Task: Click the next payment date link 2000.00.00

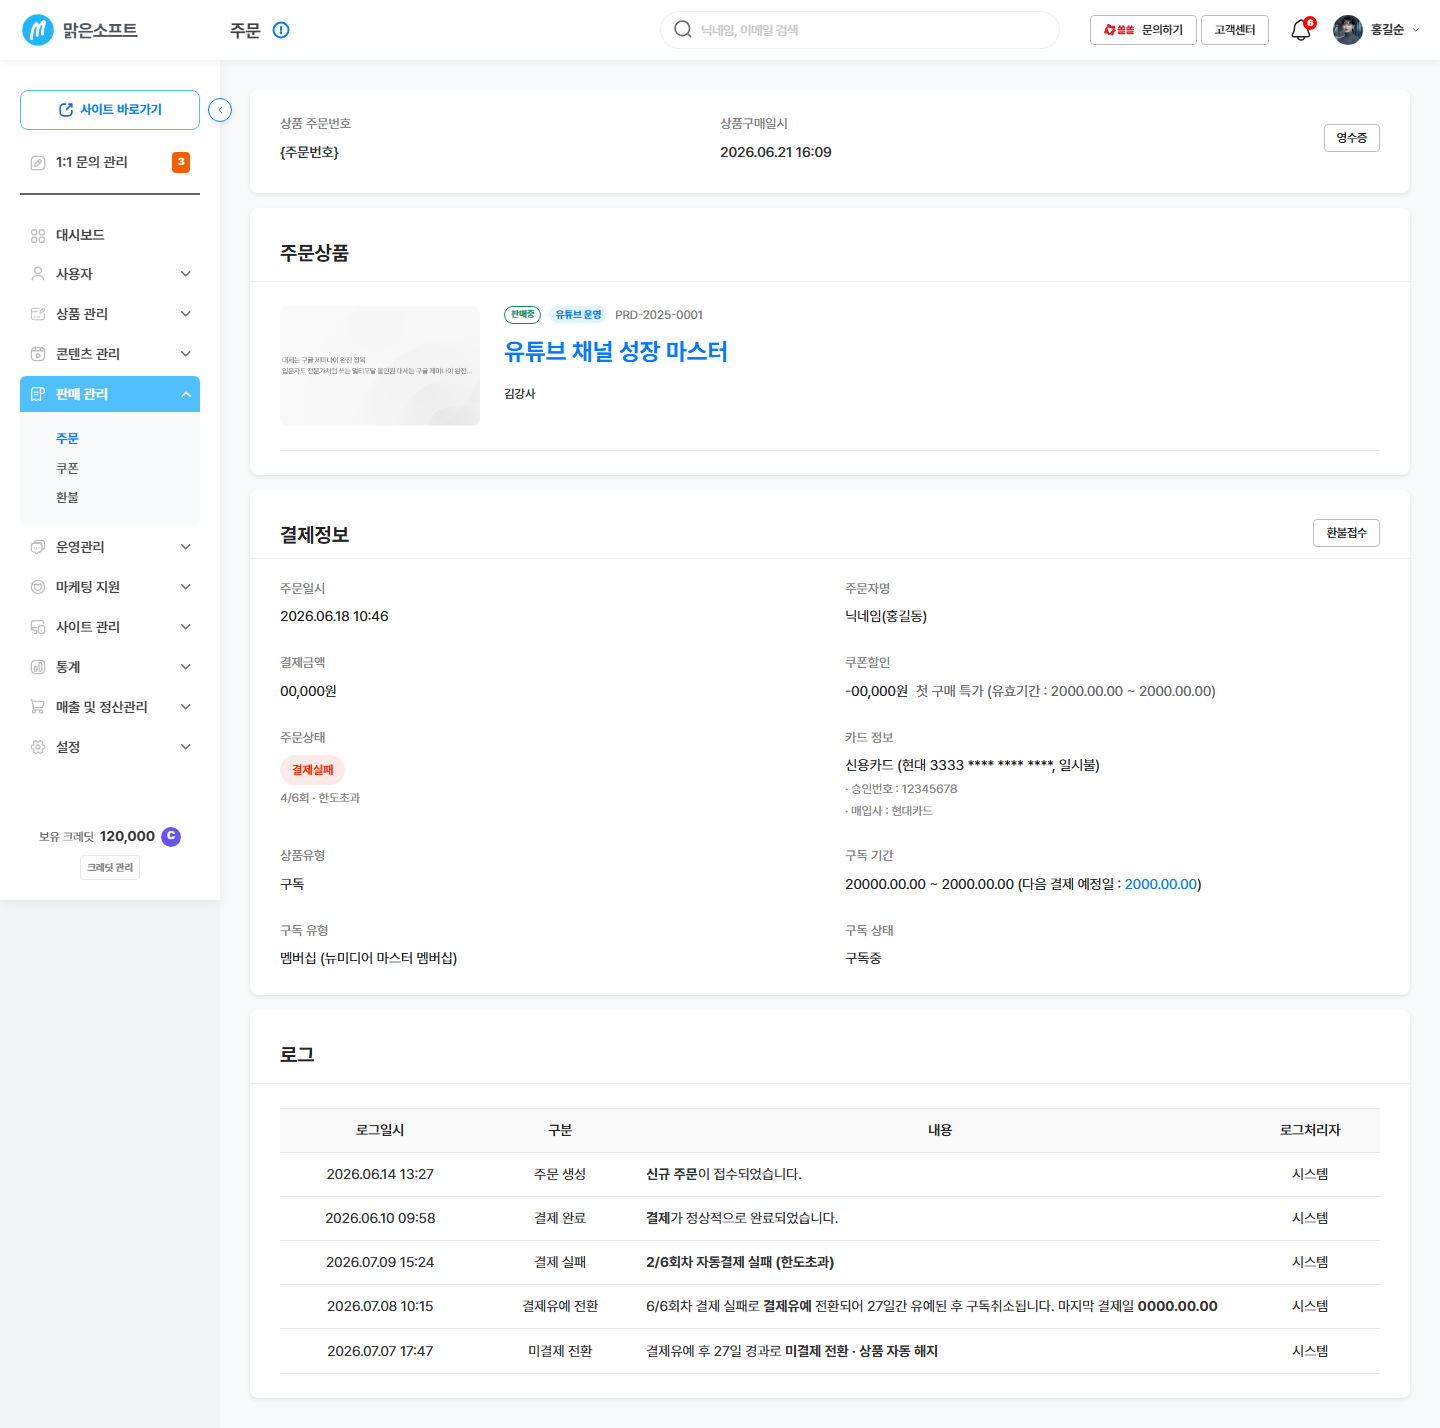Action: point(1161,884)
